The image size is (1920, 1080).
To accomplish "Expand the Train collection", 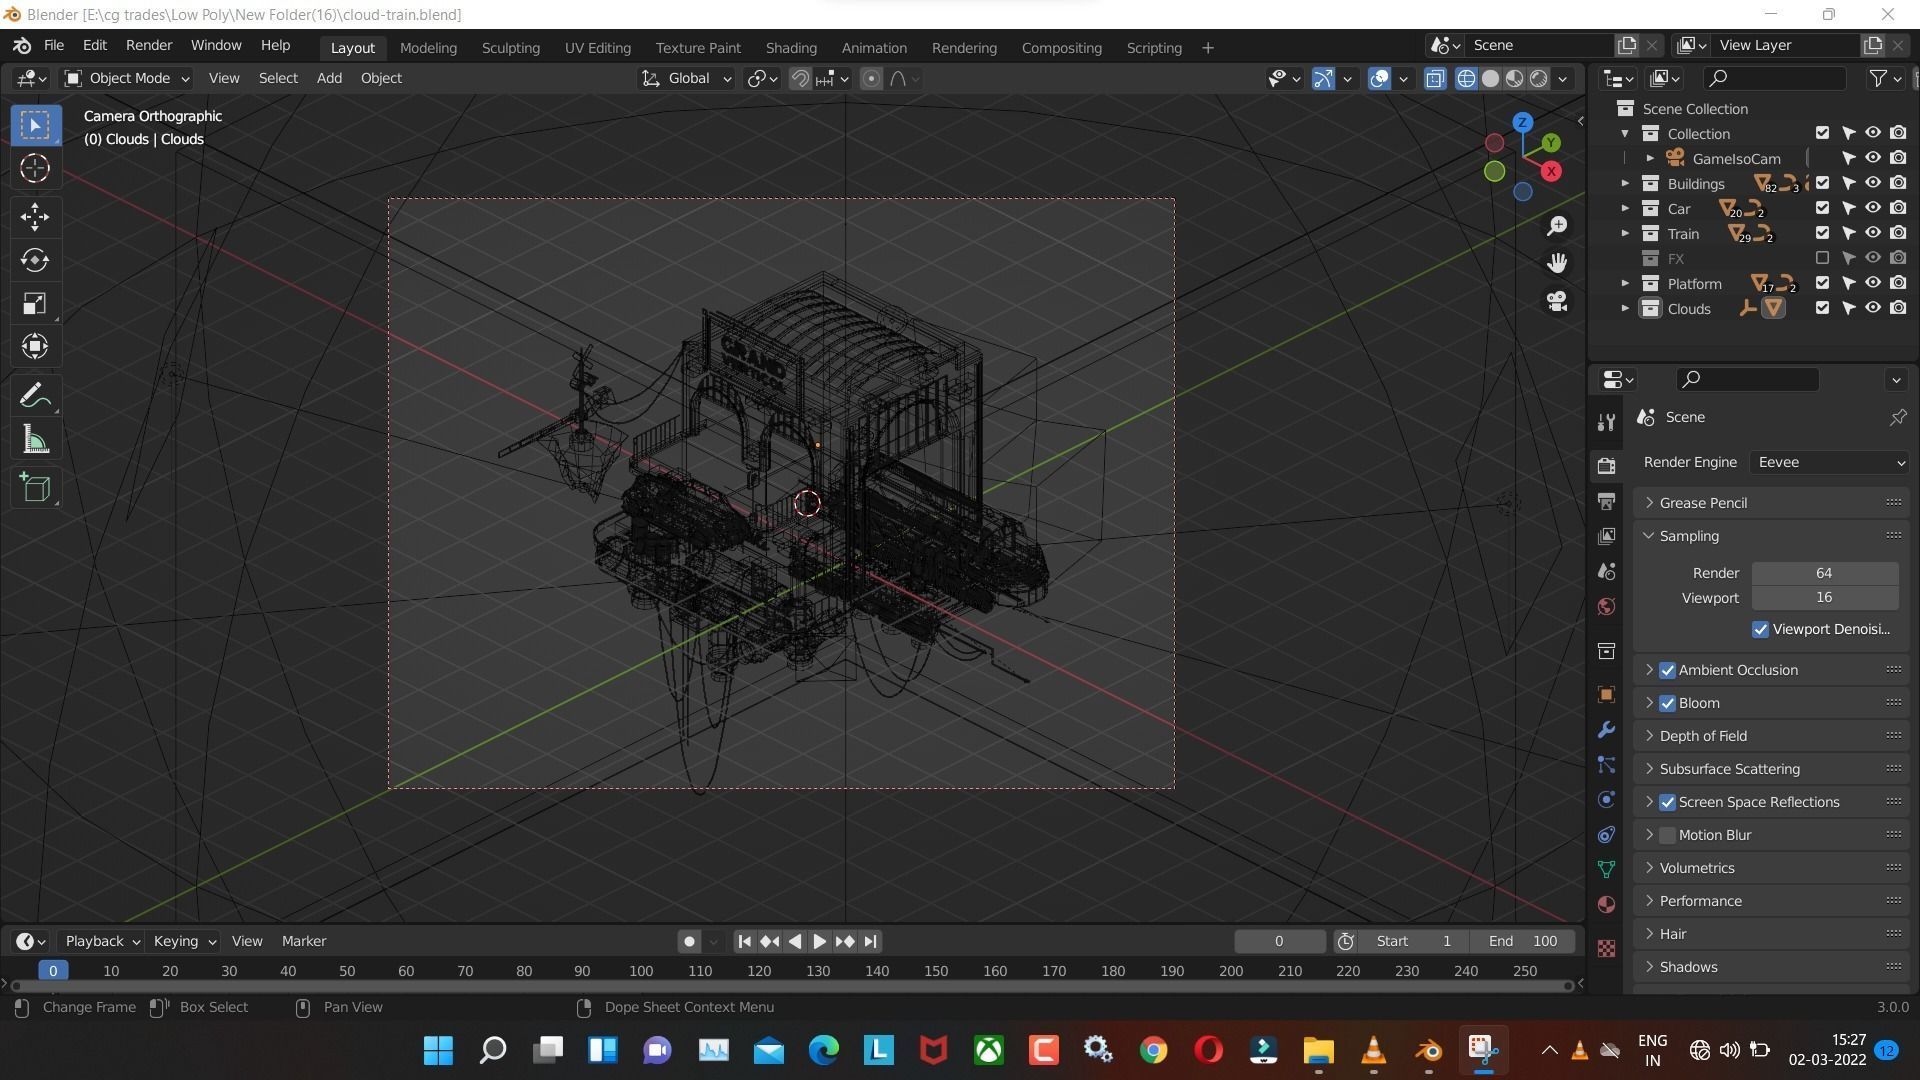I will tap(1625, 234).
